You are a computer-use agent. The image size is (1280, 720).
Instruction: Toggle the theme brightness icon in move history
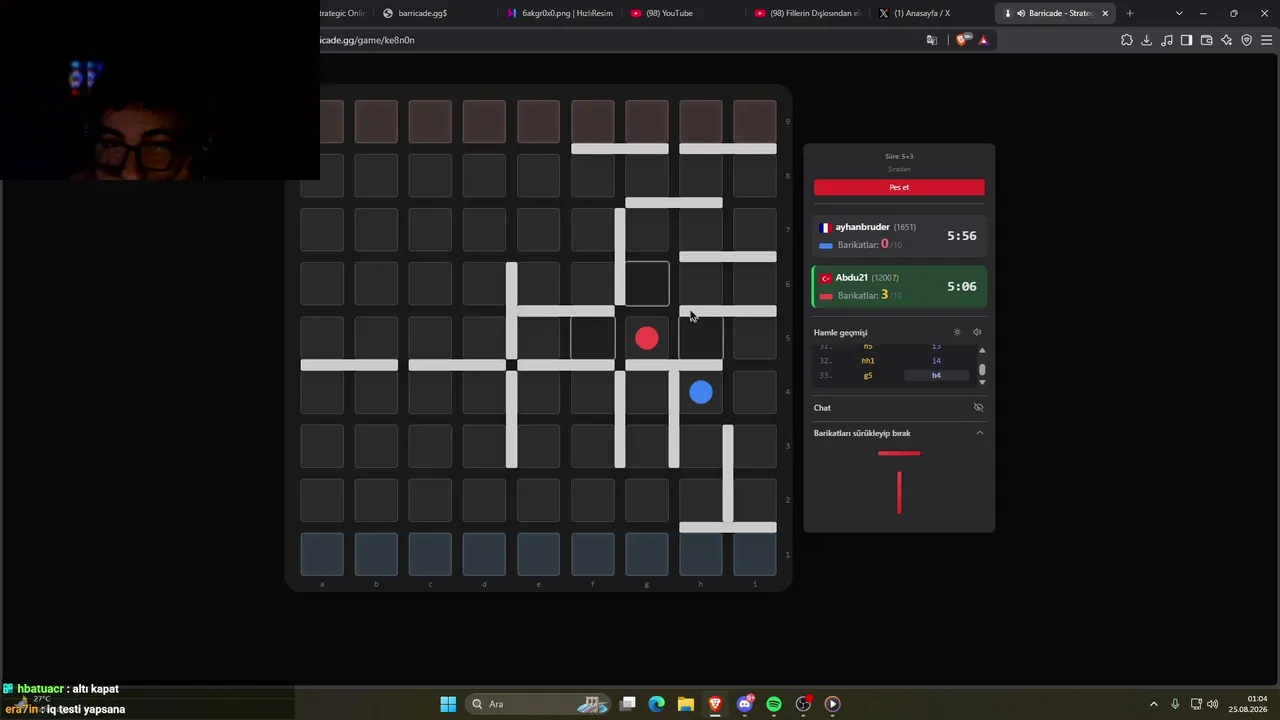[957, 332]
